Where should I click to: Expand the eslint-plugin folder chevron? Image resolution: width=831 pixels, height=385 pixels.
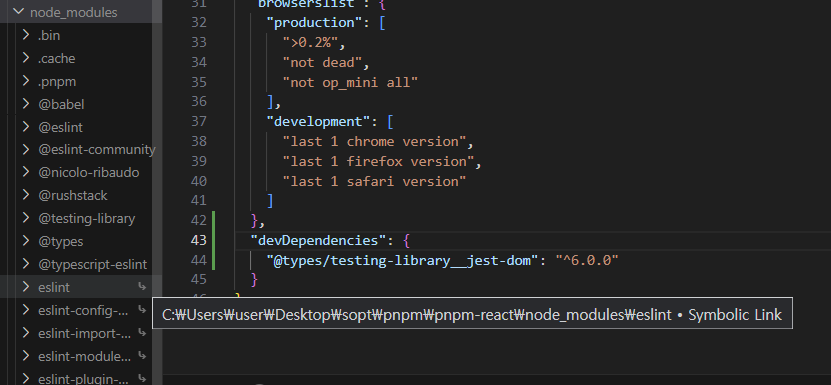(26, 378)
